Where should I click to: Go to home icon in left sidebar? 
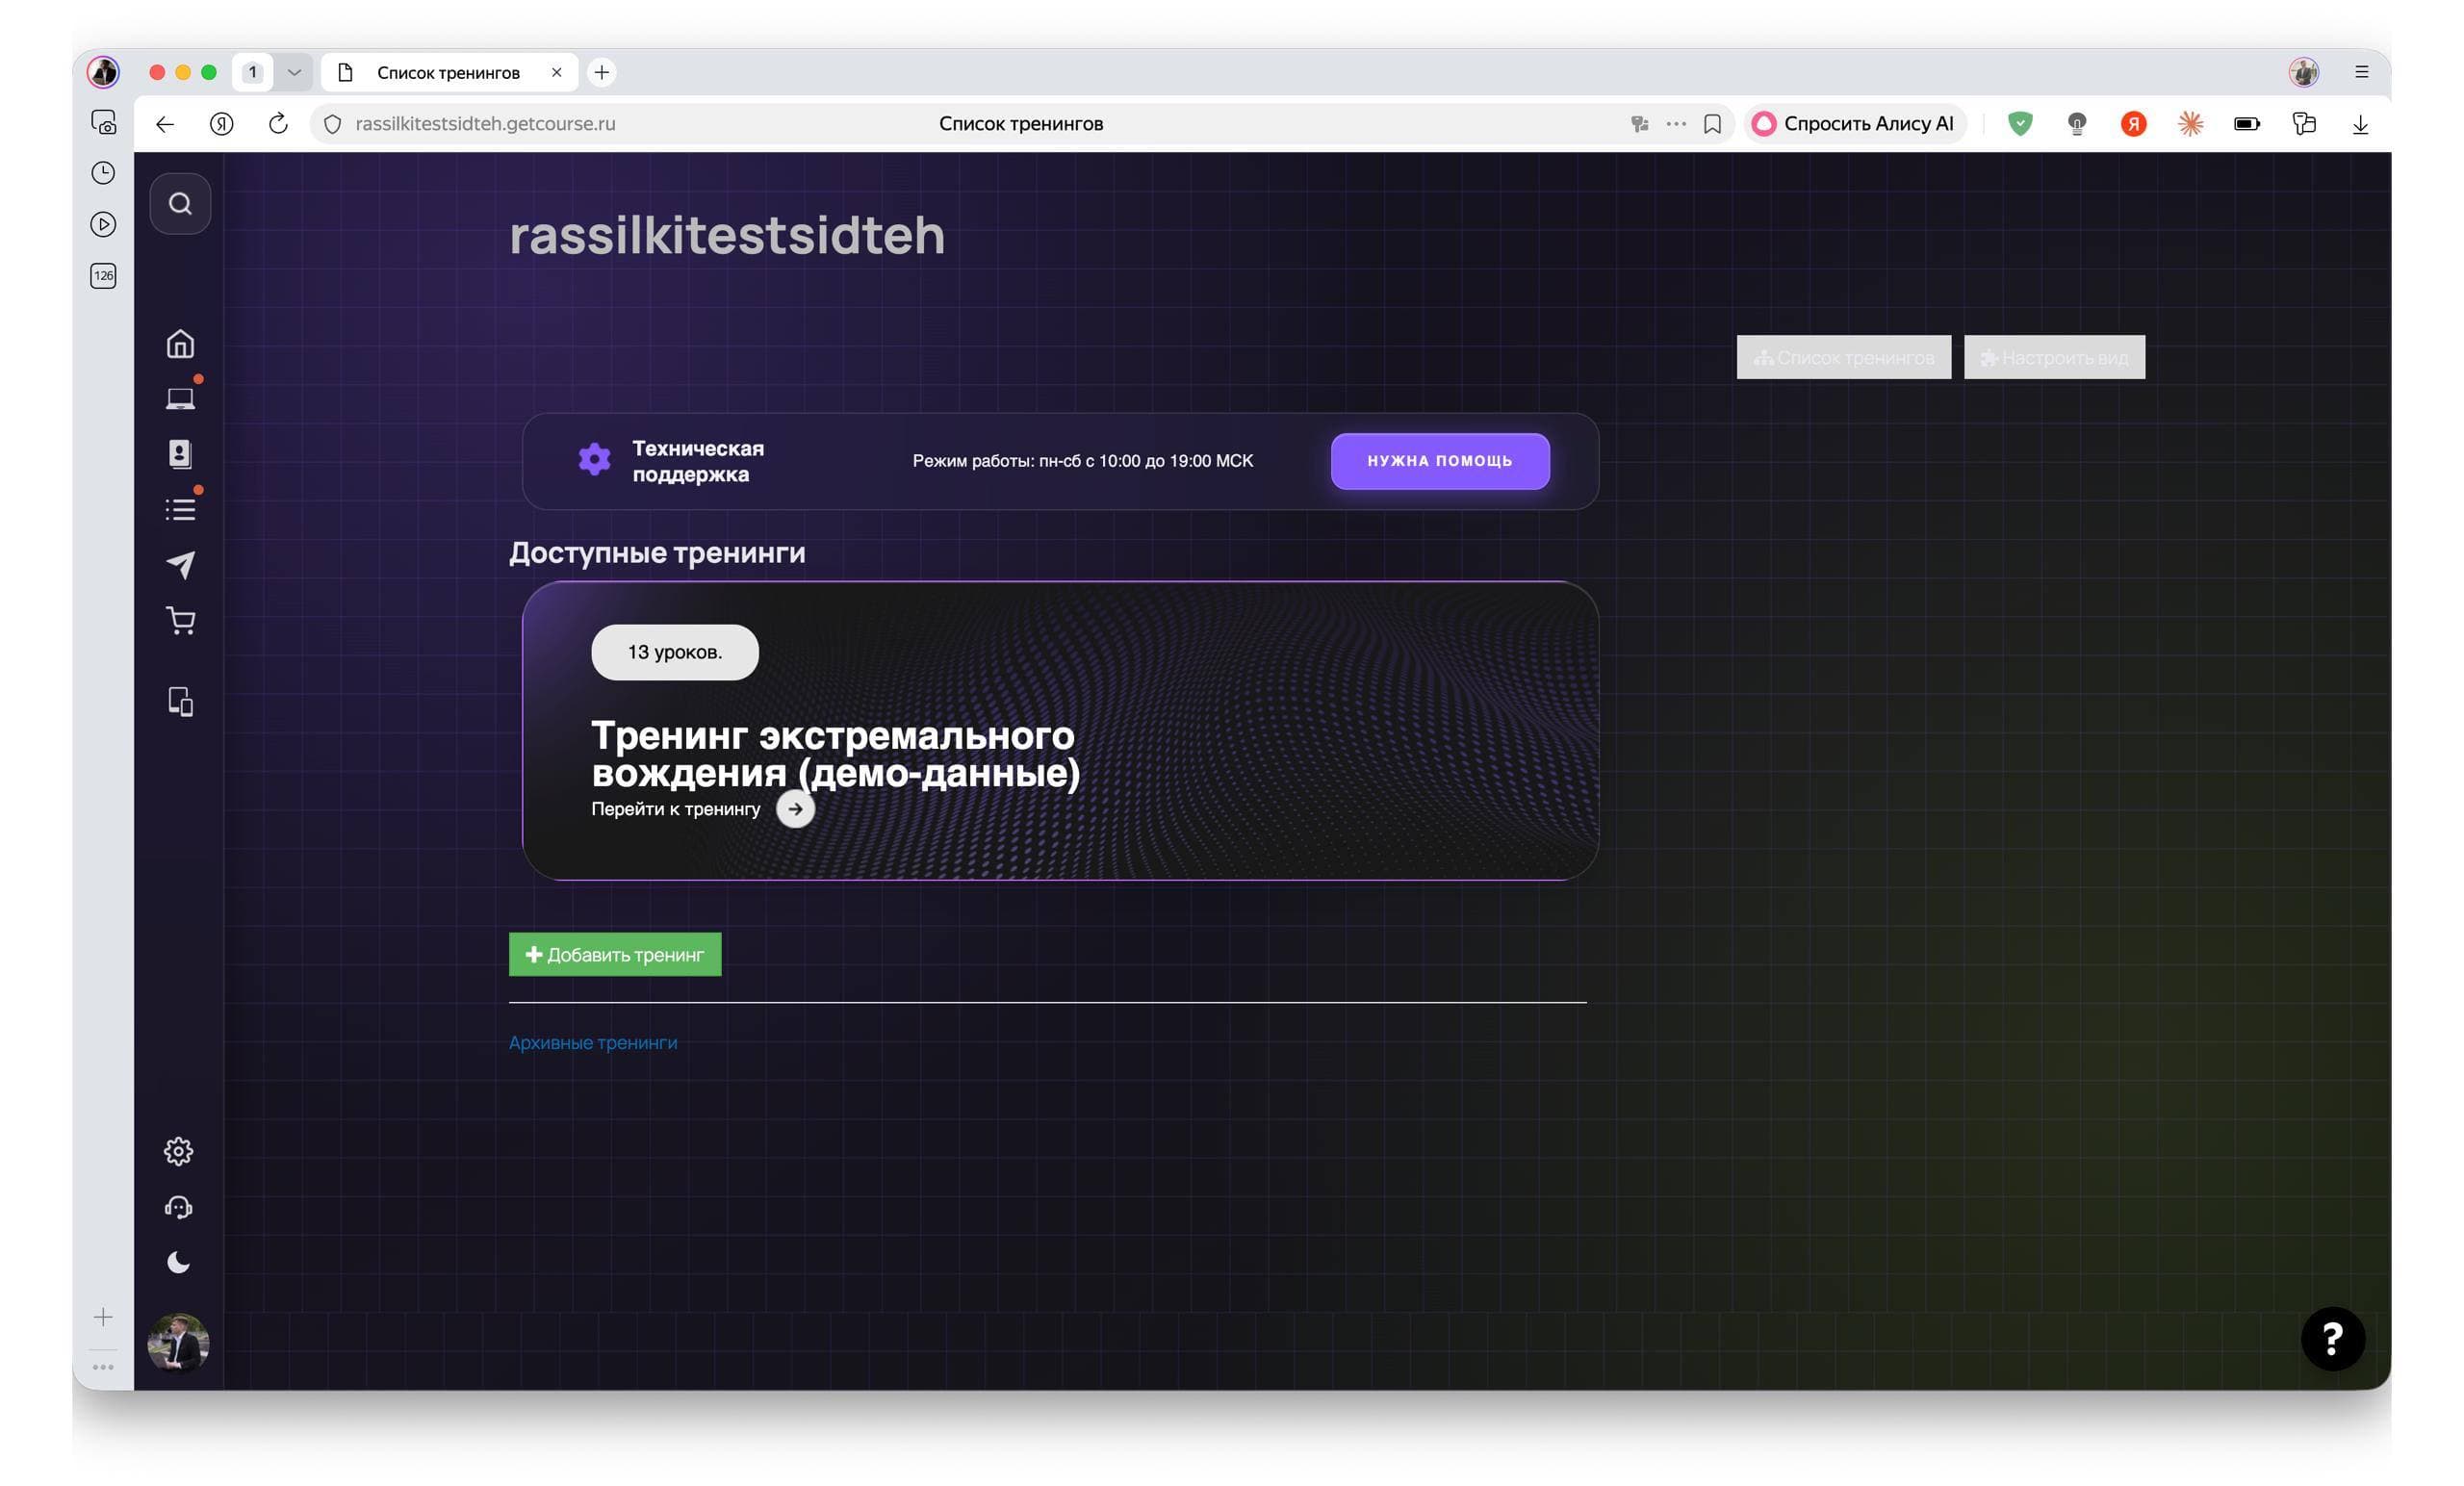(x=180, y=344)
